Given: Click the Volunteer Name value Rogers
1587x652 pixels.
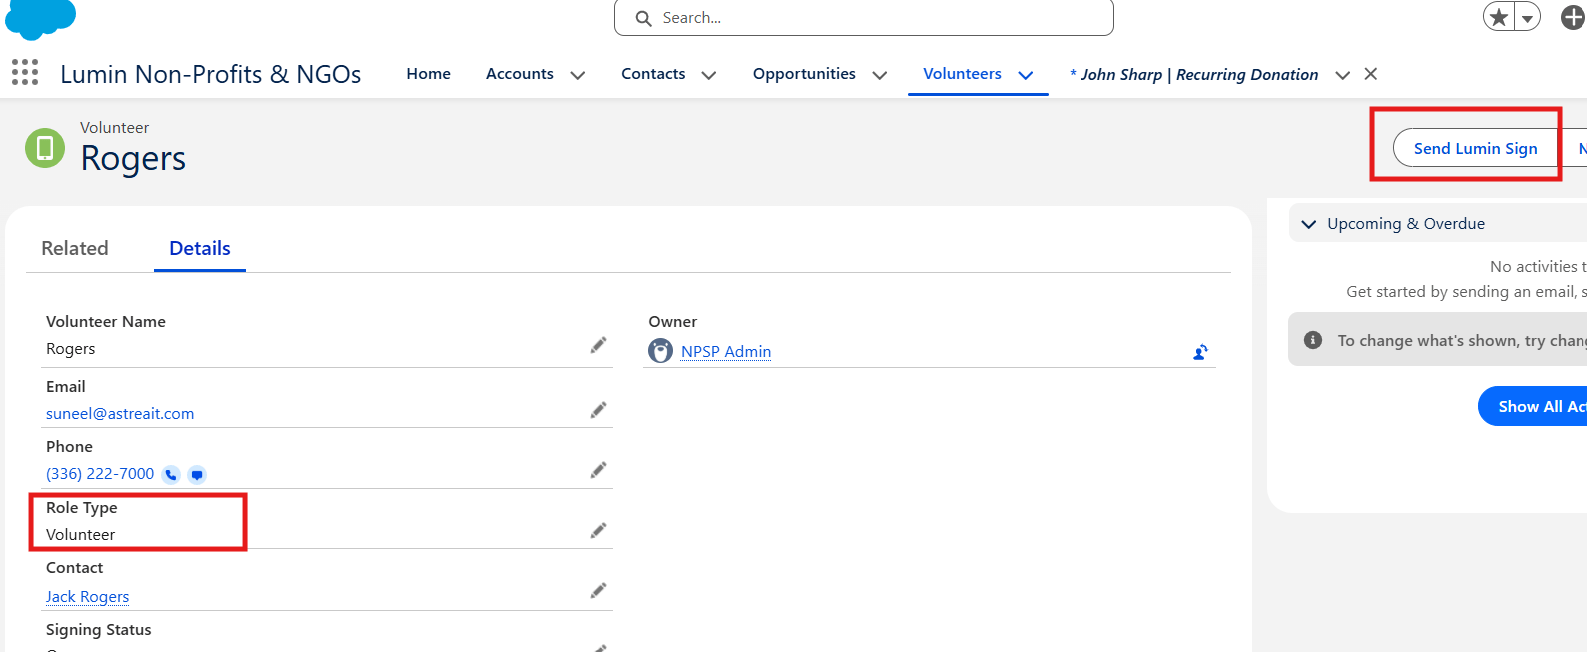Looking at the screenshot, I should tap(71, 348).
